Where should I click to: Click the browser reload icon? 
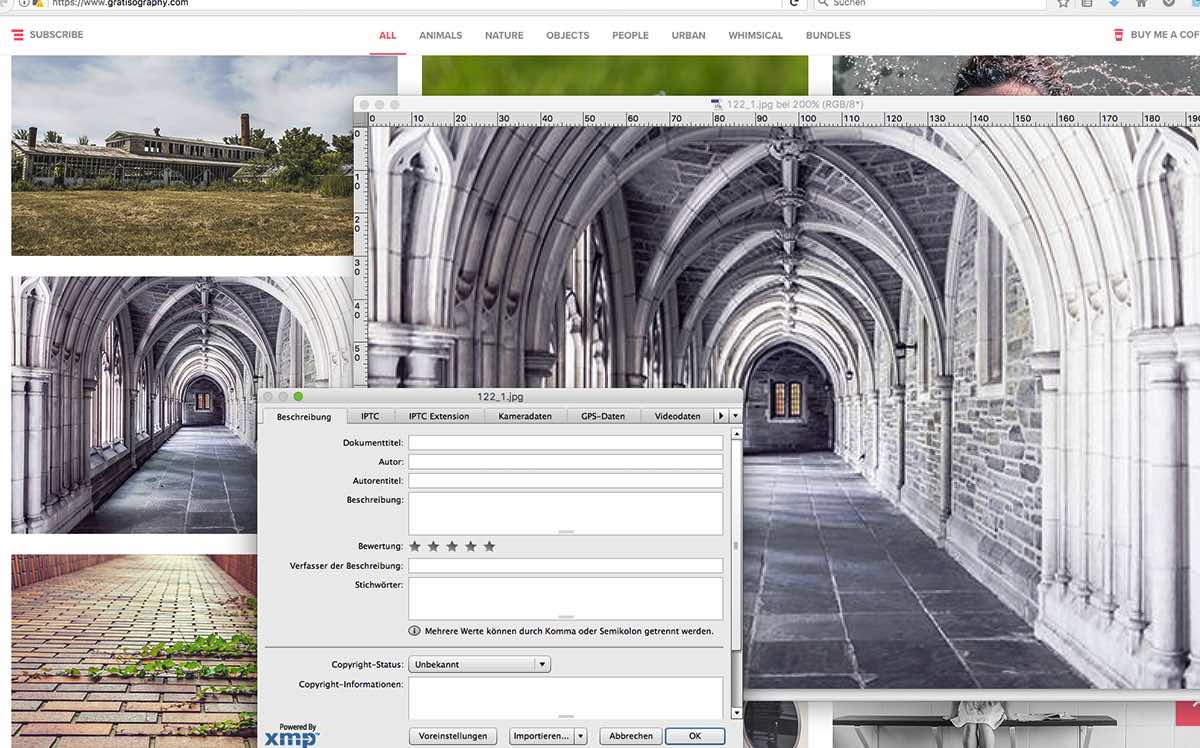[794, 3]
